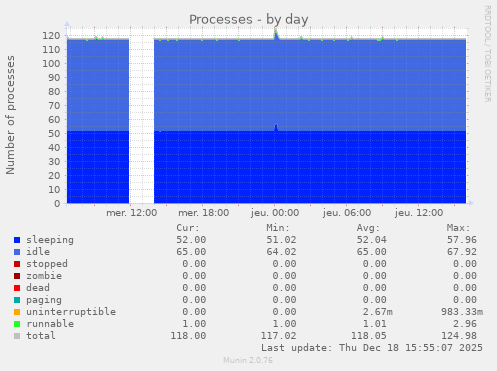Click the idle legend color swatch
This screenshot has width=497, height=371.
[17, 252]
